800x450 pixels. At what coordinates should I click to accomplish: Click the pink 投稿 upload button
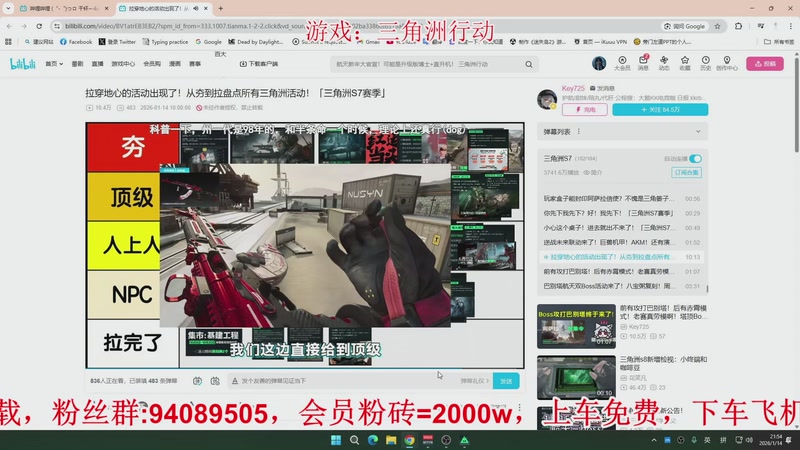765,64
